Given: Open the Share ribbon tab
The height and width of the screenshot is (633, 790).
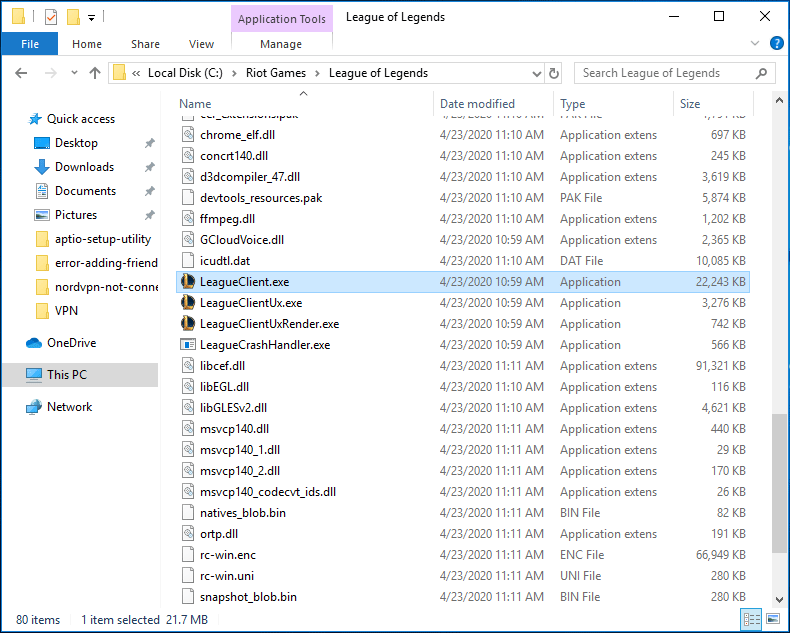Looking at the screenshot, I should (145, 44).
